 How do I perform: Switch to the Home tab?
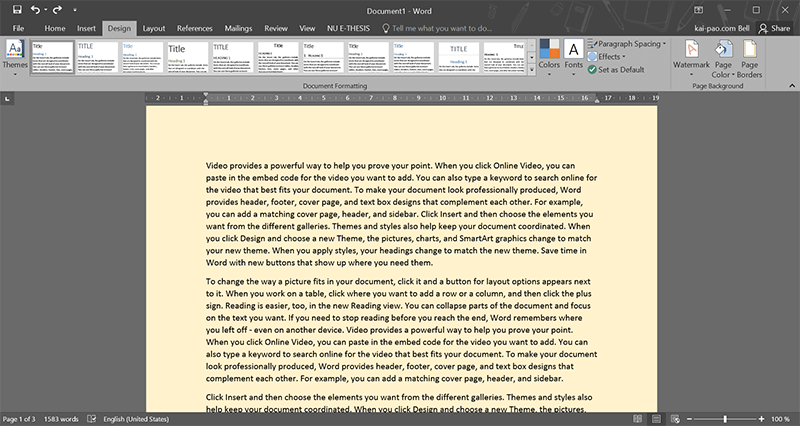coord(55,29)
